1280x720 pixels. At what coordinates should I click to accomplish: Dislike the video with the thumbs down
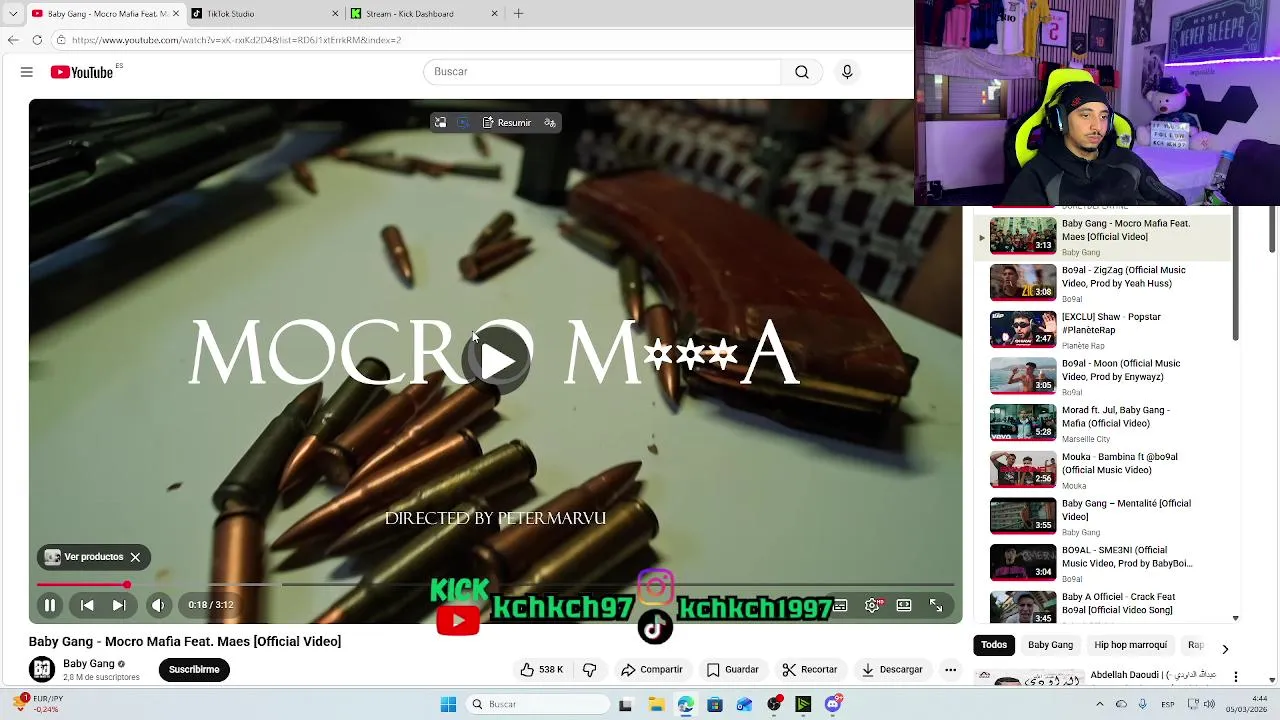[590, 670]
